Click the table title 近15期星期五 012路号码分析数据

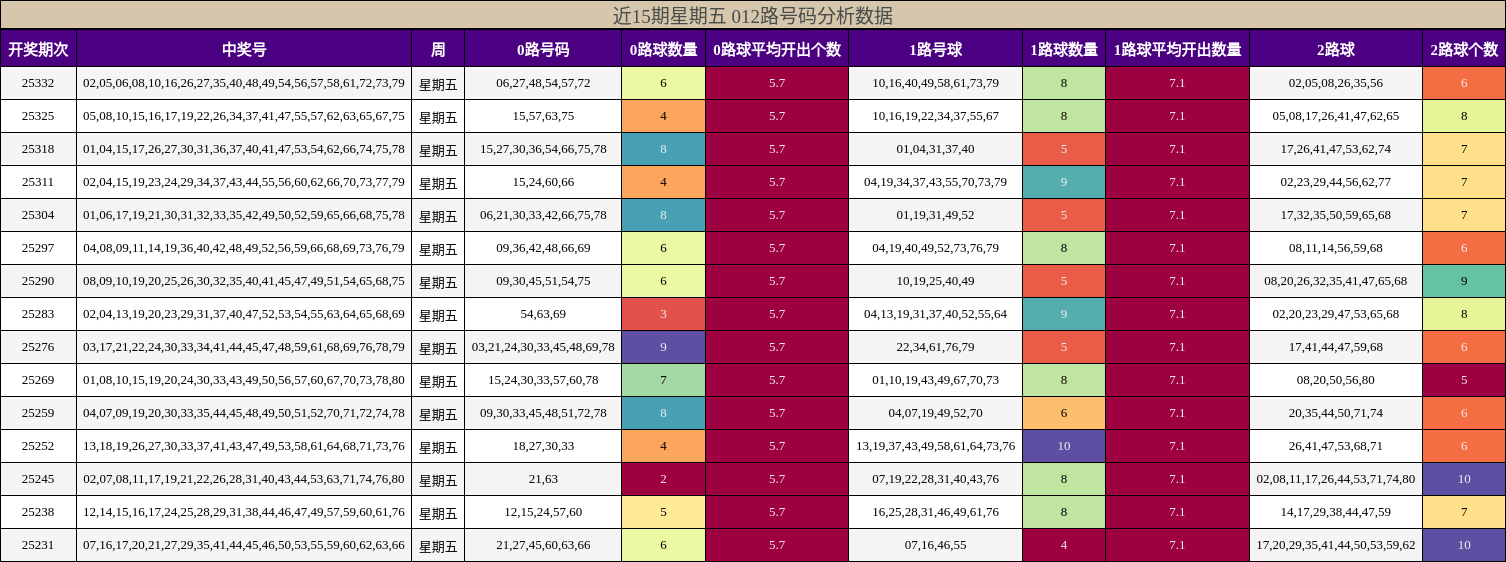point(753,15)
